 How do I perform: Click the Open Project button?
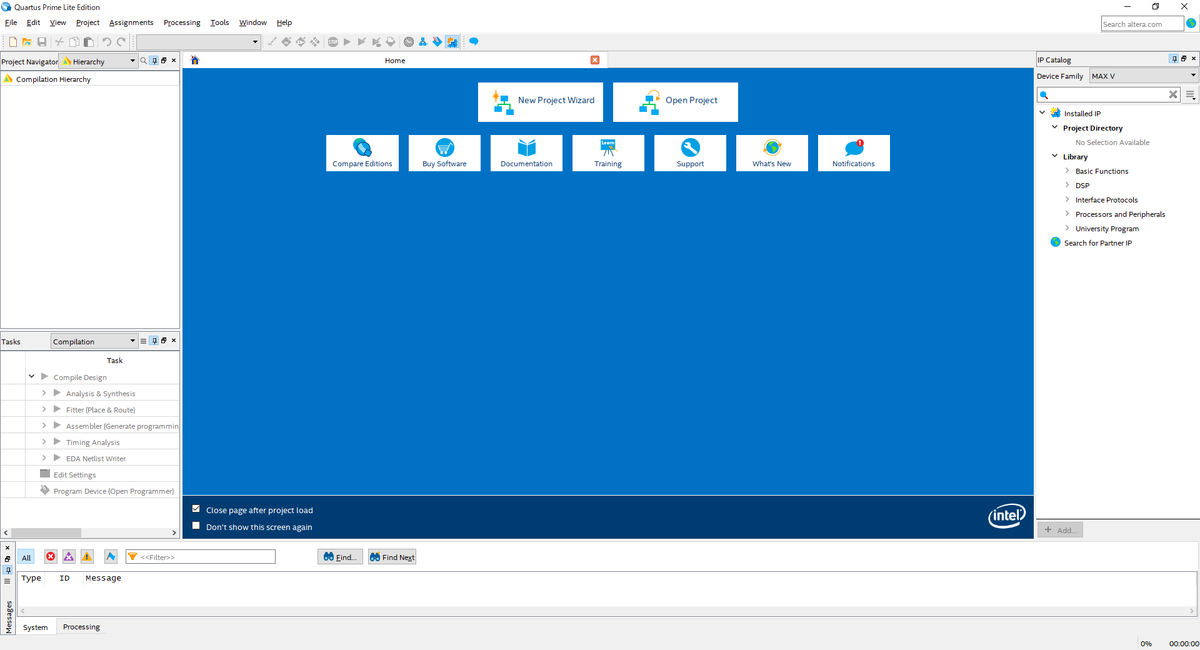pos(675,101)
